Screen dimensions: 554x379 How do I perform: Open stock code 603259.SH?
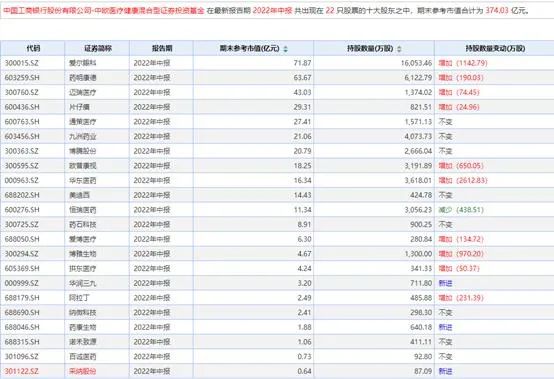click(x=22, y=78)
